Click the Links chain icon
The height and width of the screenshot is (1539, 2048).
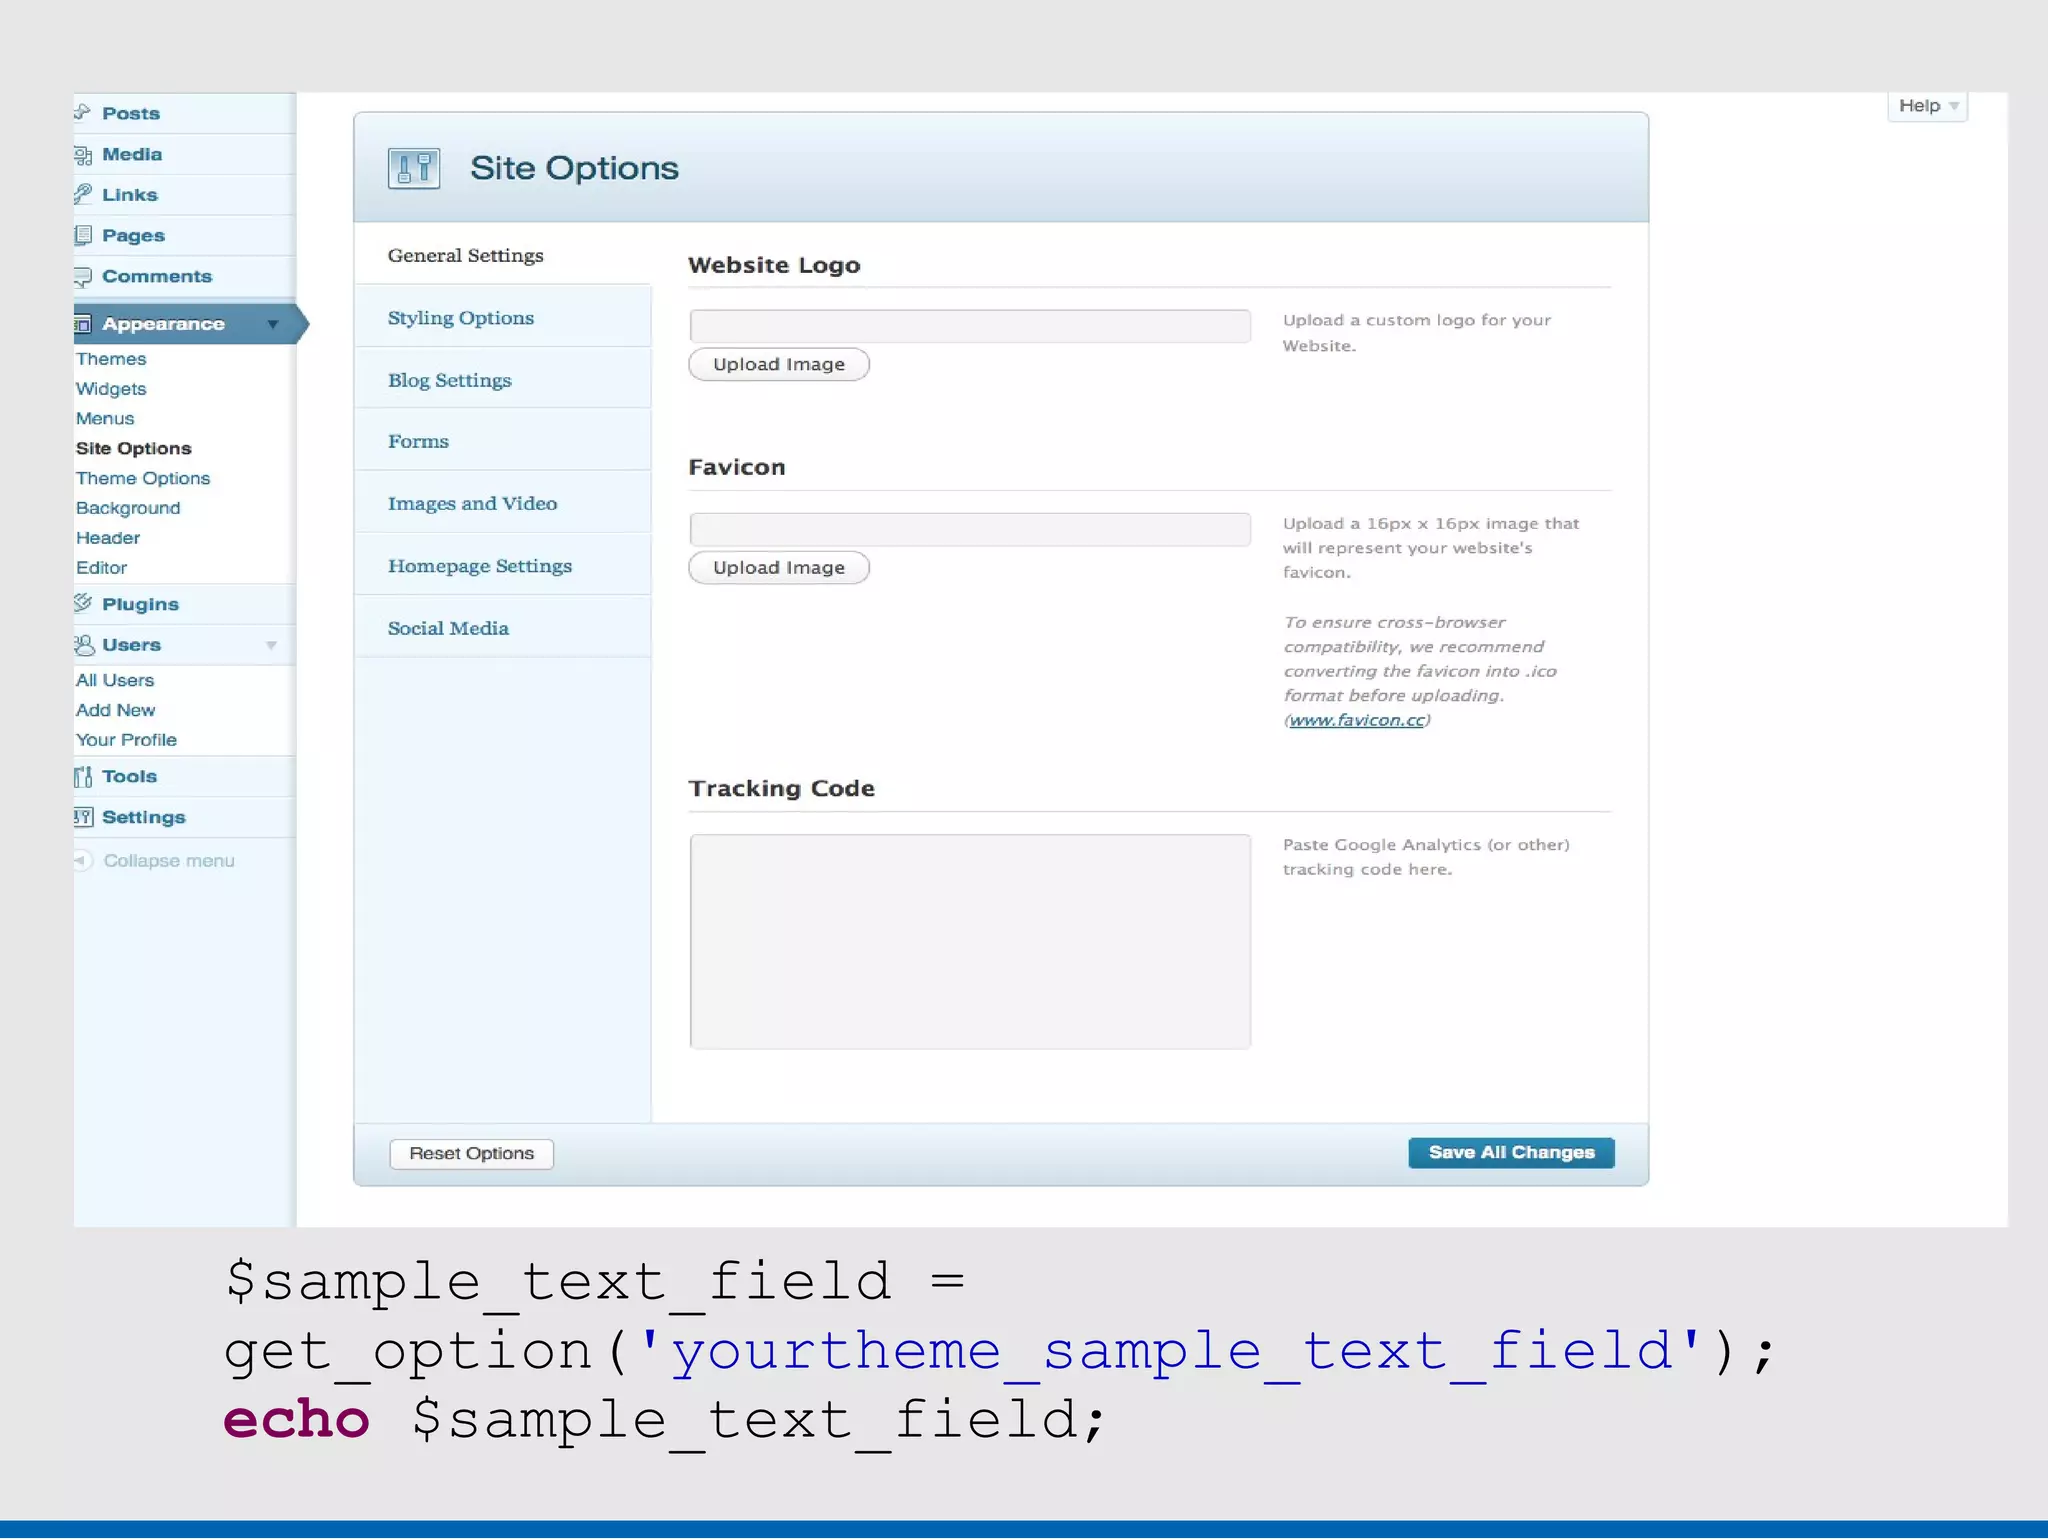pyautogui.click(x=83, y=194)
